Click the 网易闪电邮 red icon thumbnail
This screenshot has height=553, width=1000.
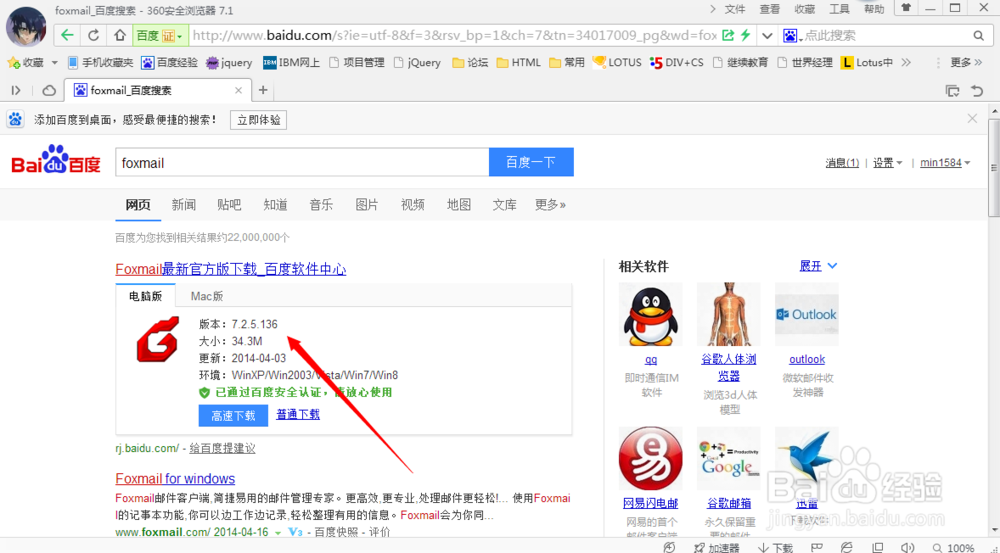tap(651, 459)
